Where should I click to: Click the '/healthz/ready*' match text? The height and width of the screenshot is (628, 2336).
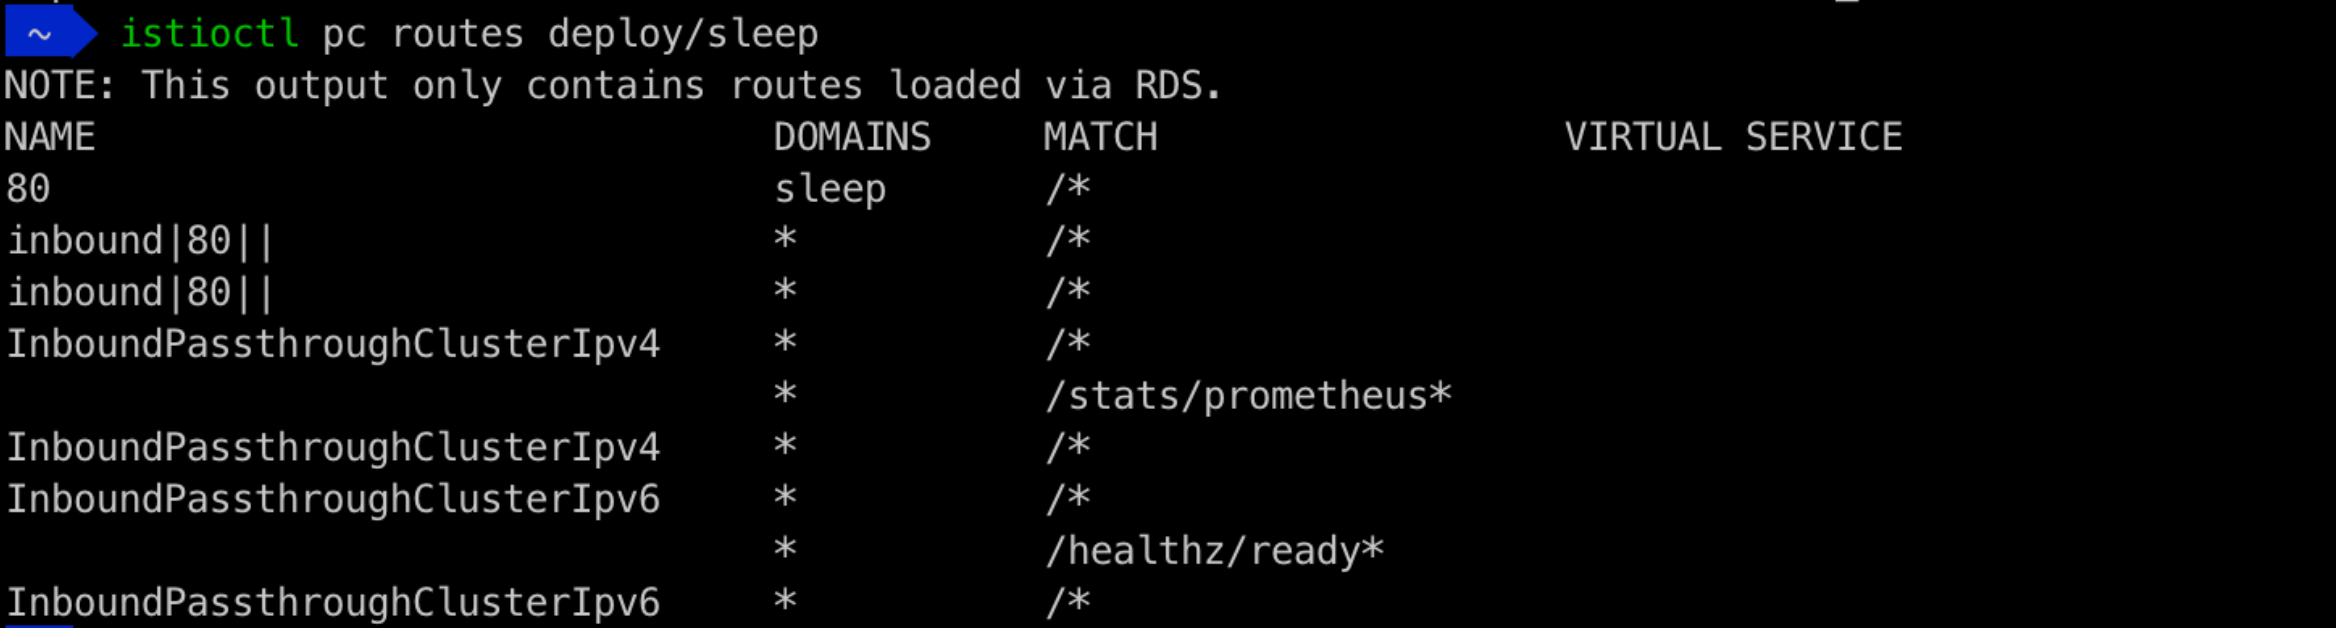coord(1214,551)
